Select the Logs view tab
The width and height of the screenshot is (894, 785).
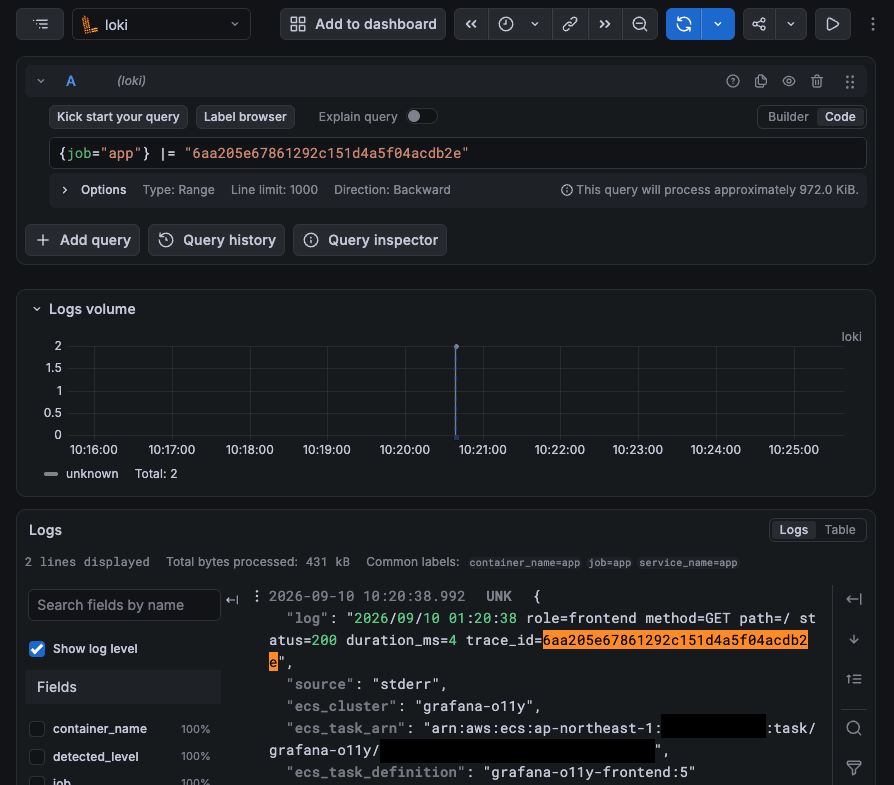click(793, 530)
